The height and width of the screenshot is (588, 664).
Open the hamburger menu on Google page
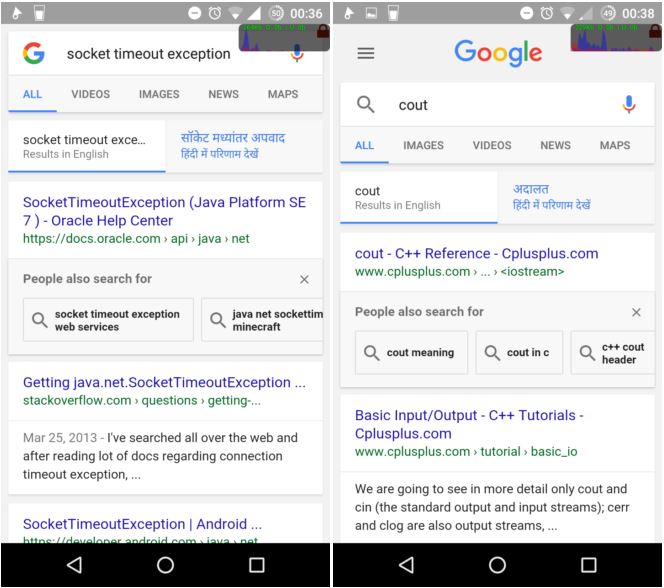(x=366, y=53)
